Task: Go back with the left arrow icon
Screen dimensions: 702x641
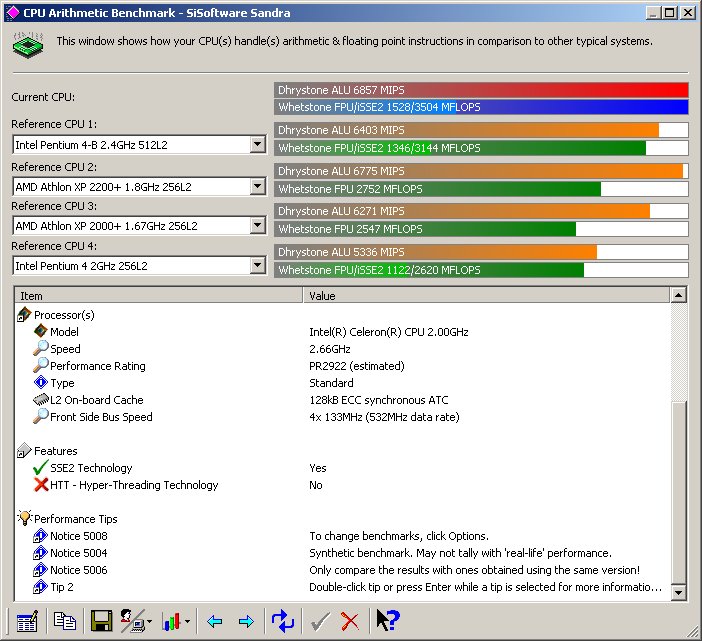Action: point(215,621)
